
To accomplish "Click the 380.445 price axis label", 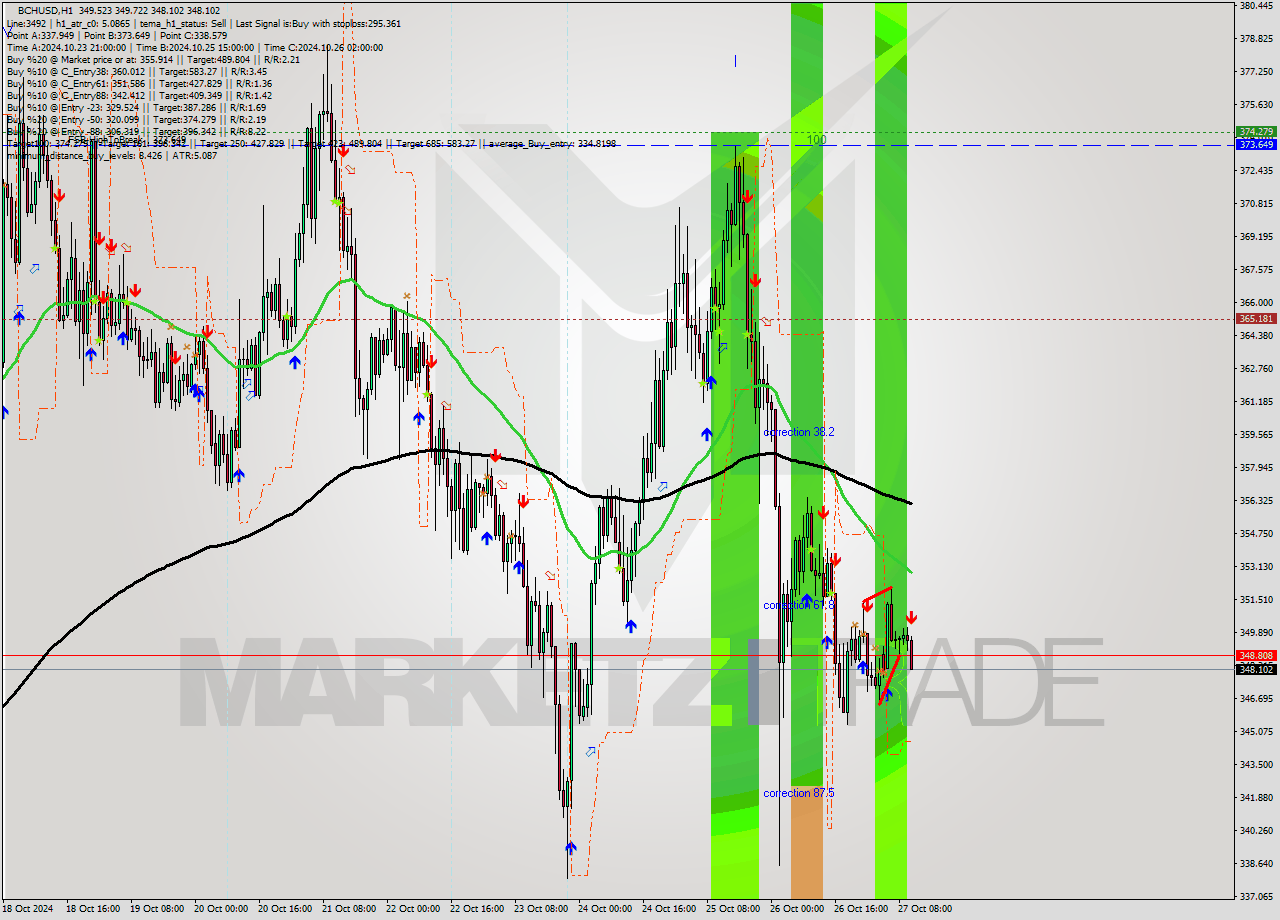I will click(1256, 6).
